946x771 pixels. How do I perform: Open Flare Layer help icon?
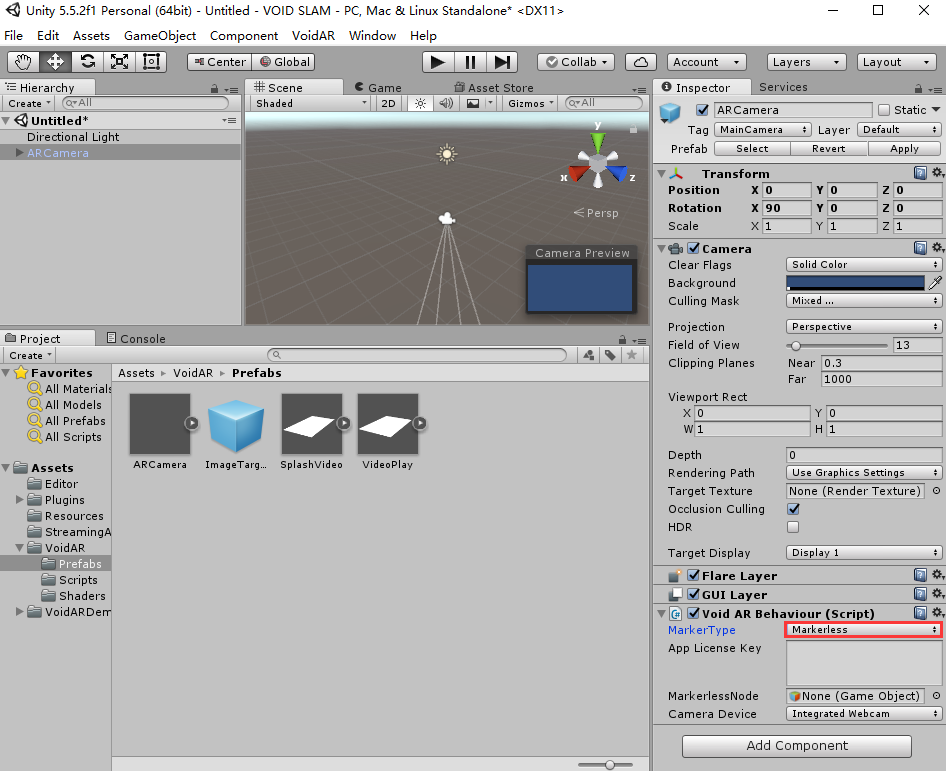[x=920, y=575]
